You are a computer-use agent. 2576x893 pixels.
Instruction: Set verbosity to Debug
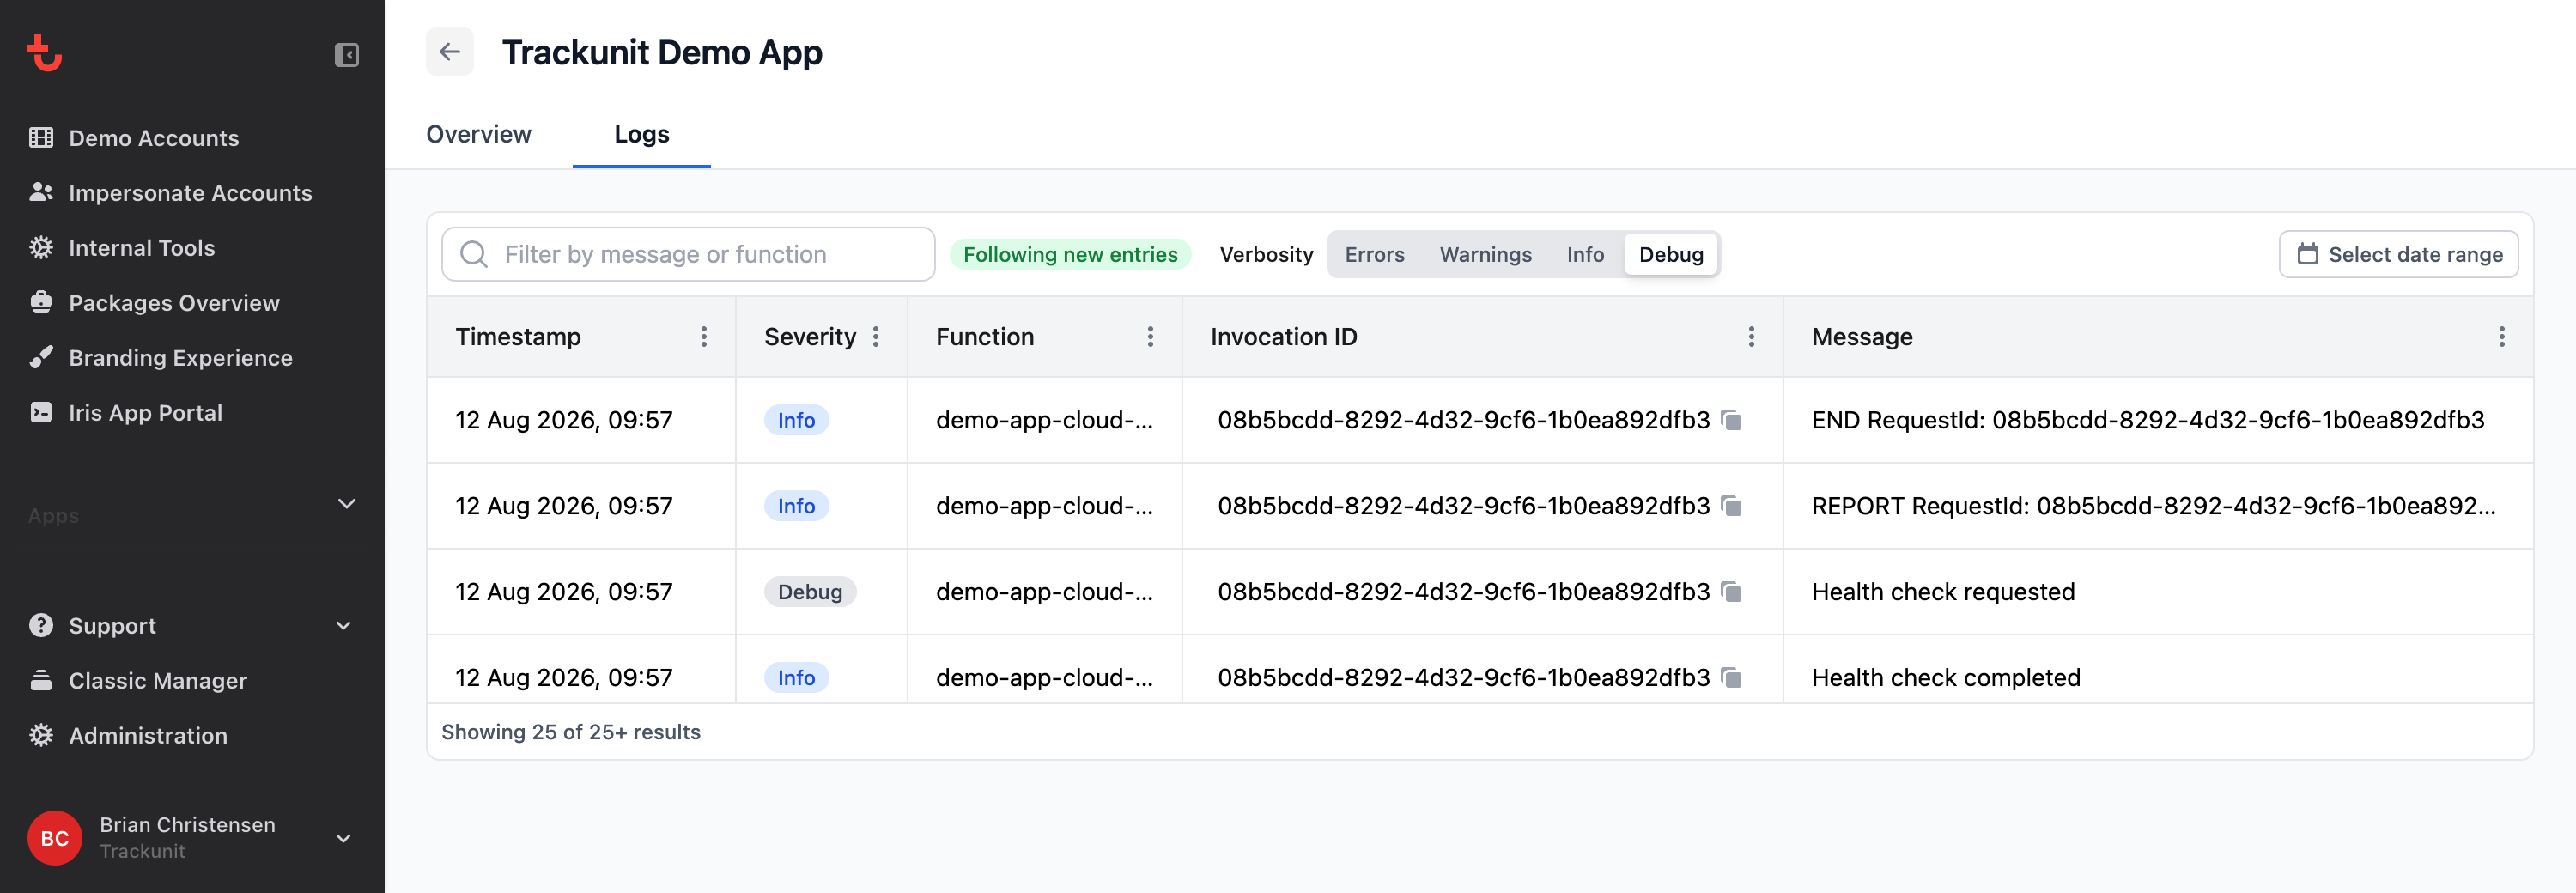pos(1672,254)
